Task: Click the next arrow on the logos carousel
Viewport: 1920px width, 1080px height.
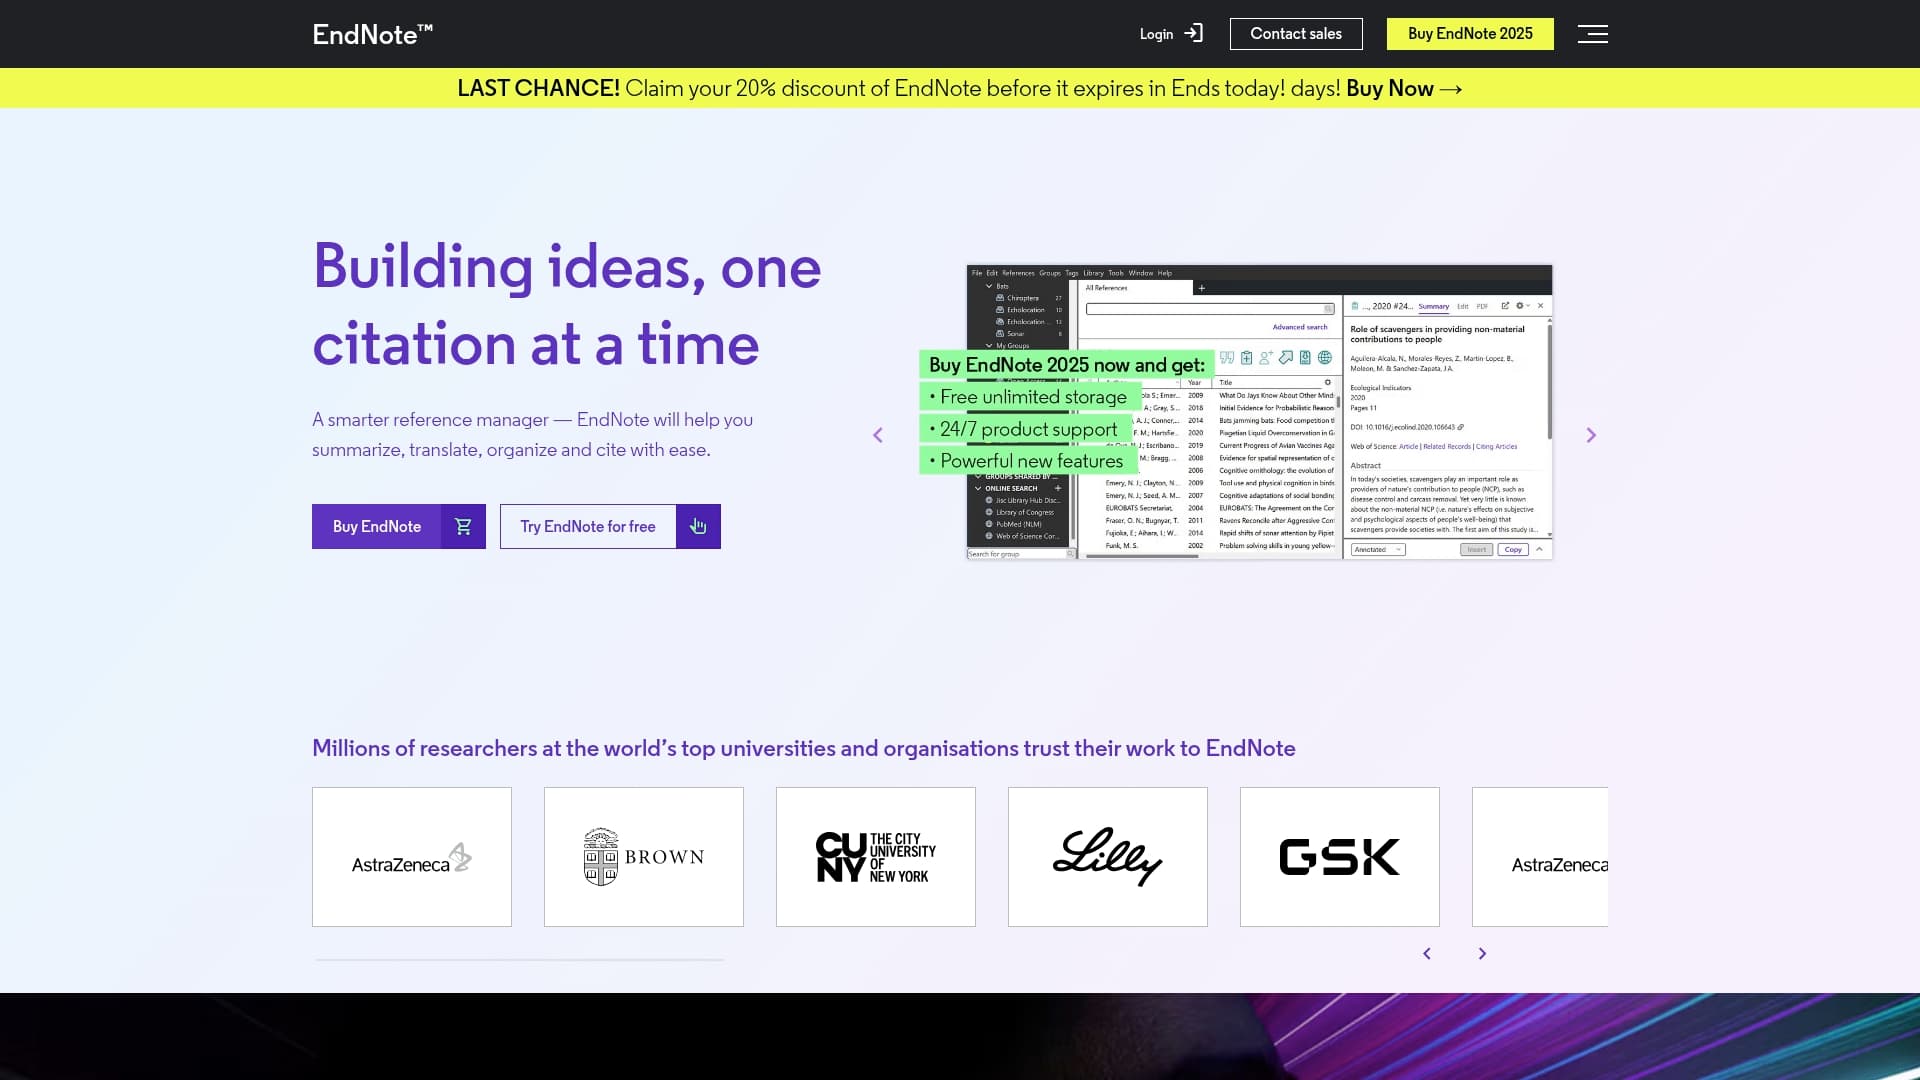Action: [1483, 953]
